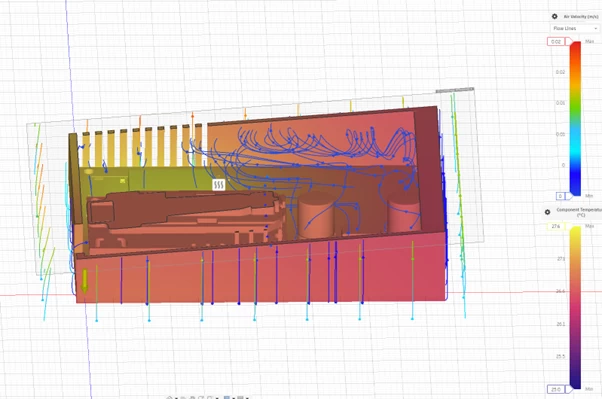Screen dimensions: 602x399
Task: Click the air velocity Max slider handle
Action: coord(569,41)
